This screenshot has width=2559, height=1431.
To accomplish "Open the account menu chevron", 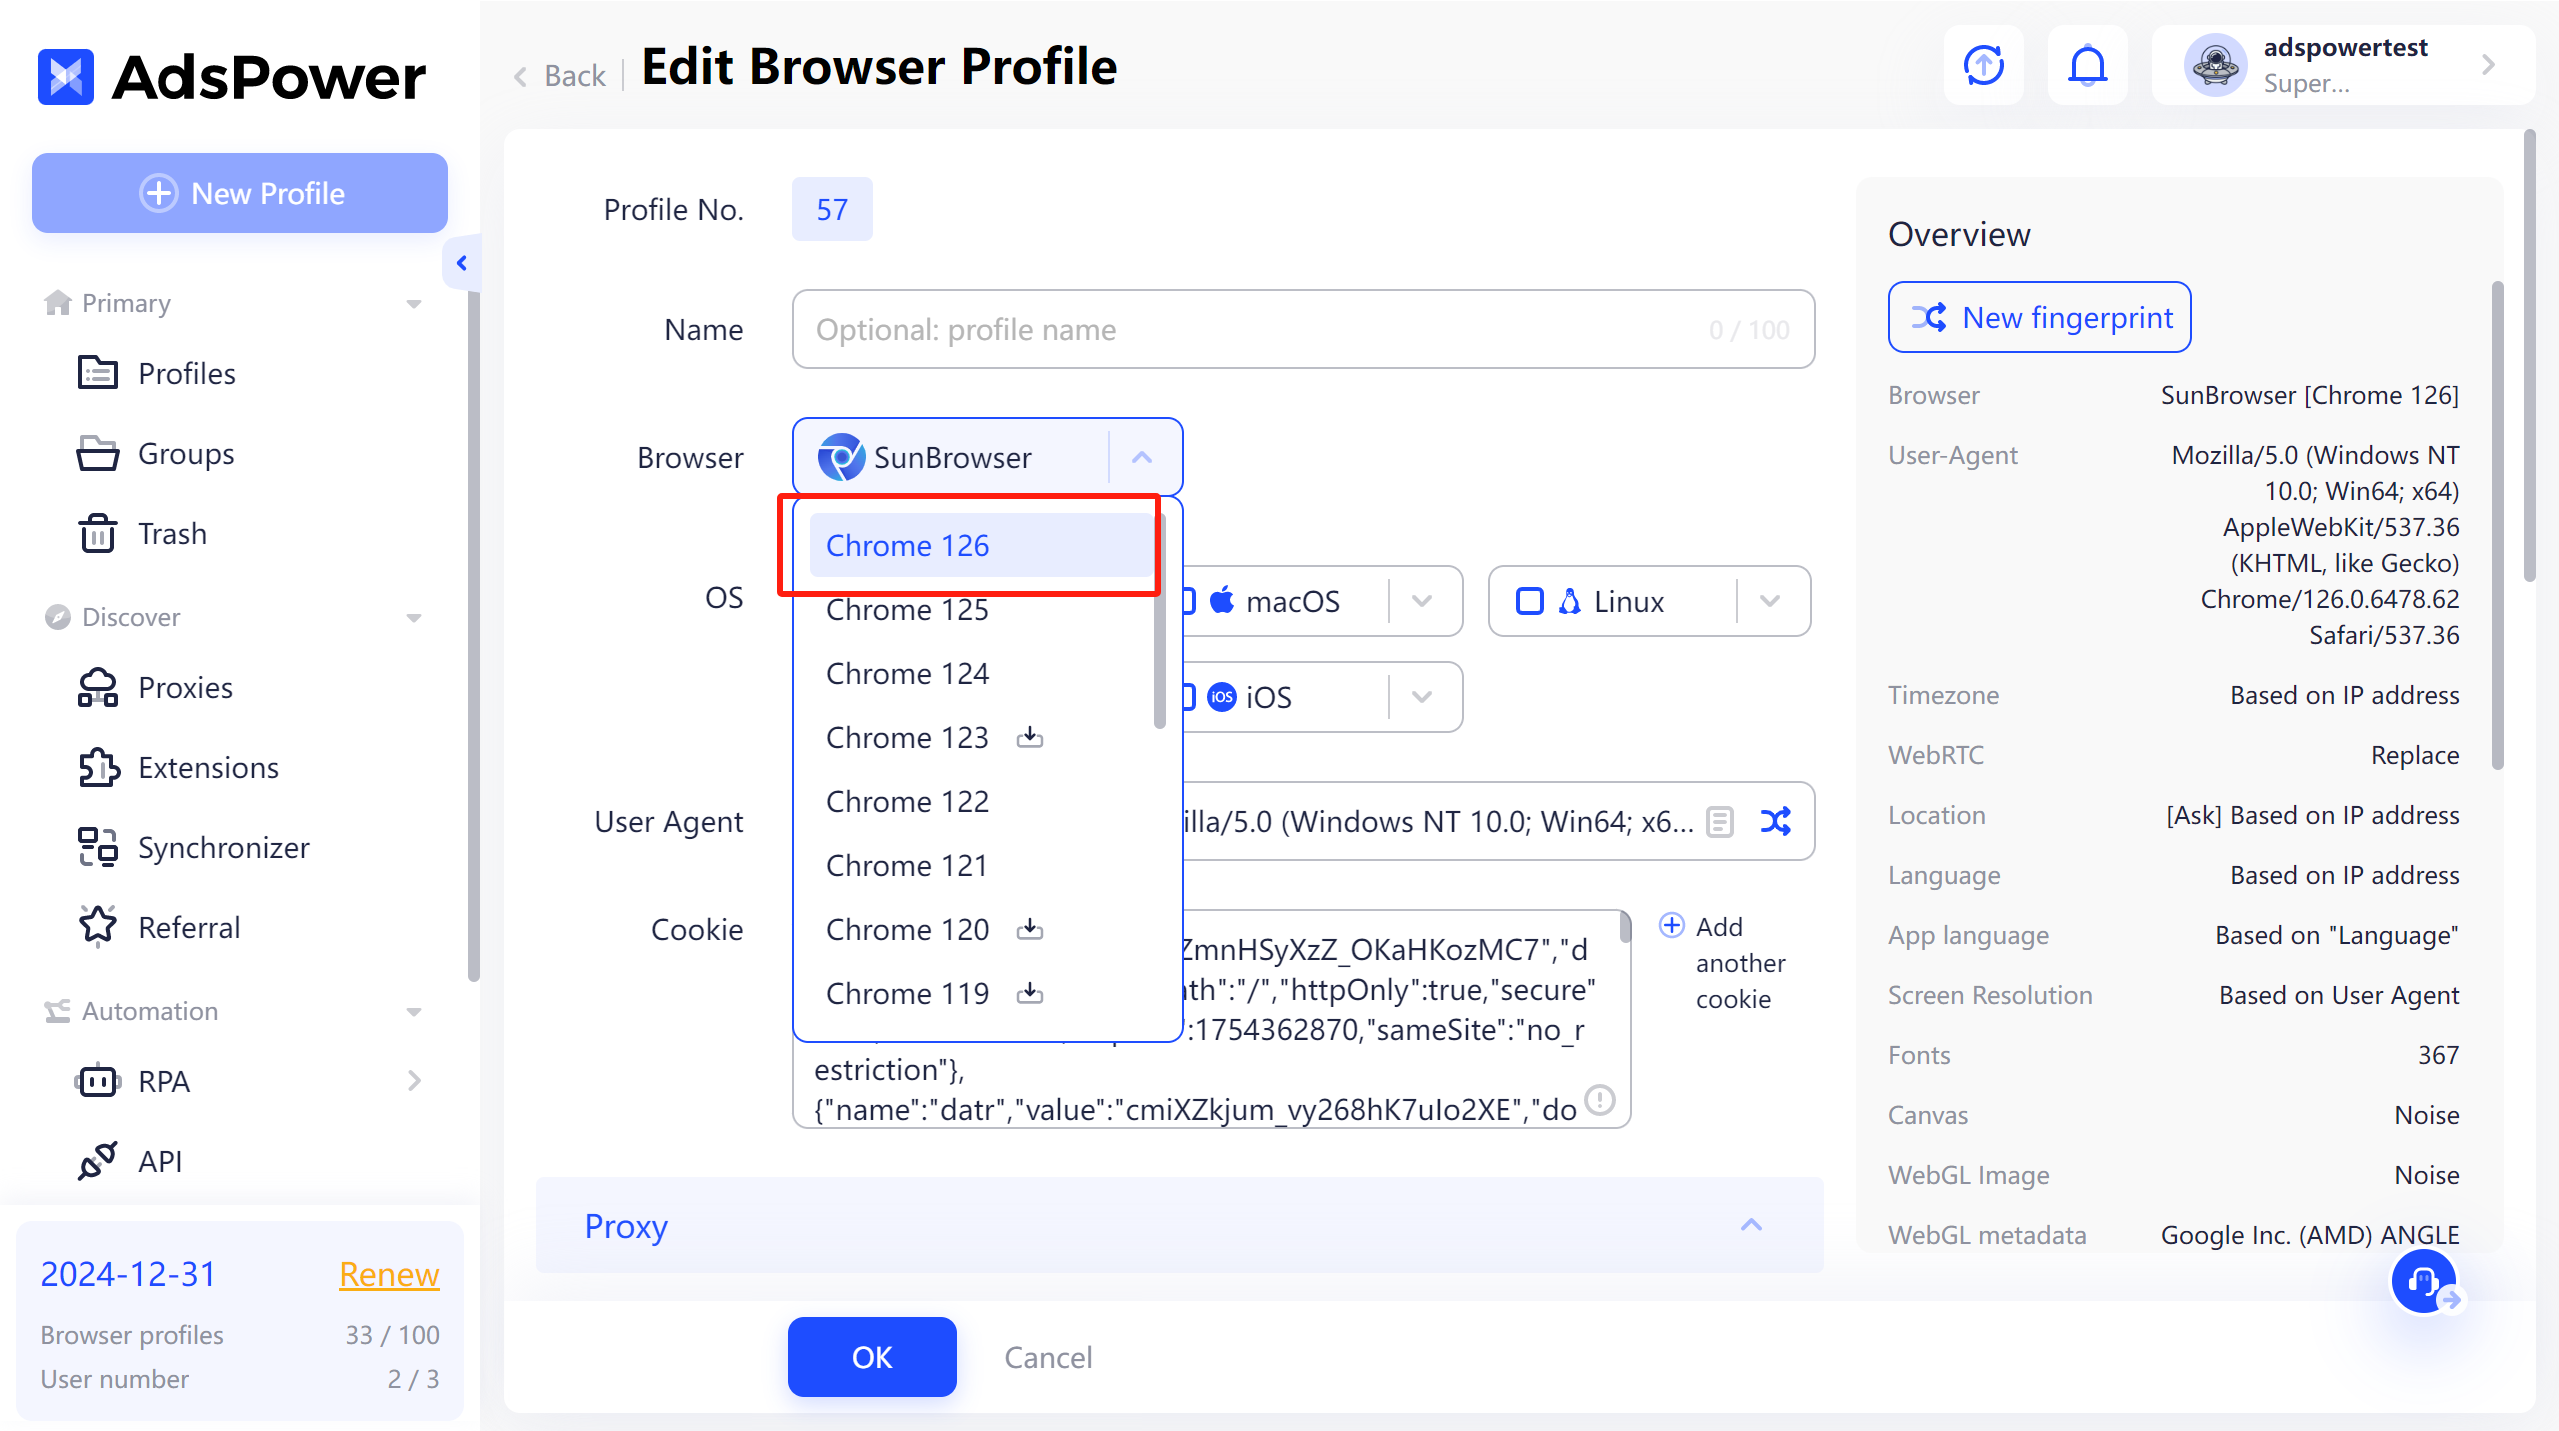I will [x=2489, y=66].
